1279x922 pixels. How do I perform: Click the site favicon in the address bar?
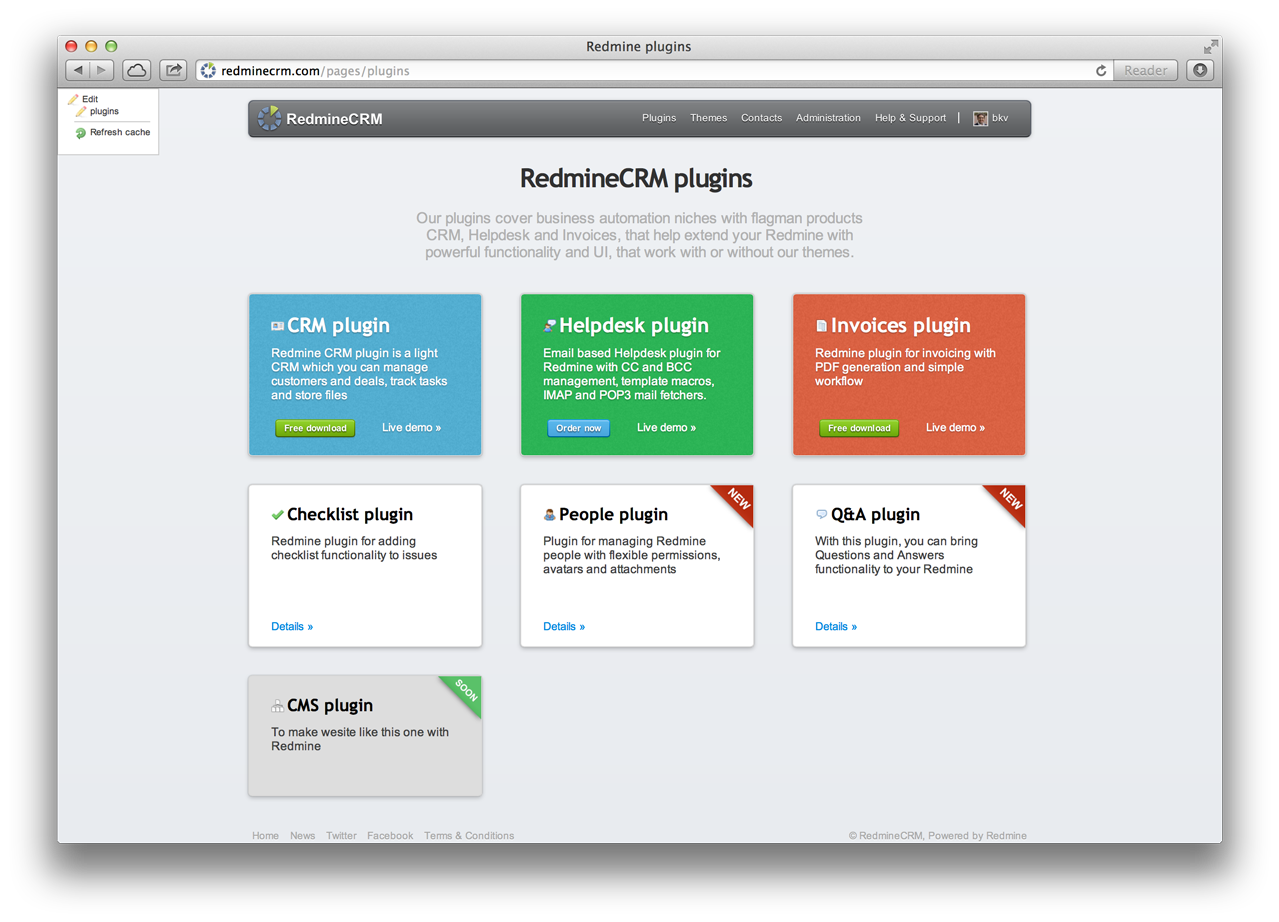[x=208, y=71]
